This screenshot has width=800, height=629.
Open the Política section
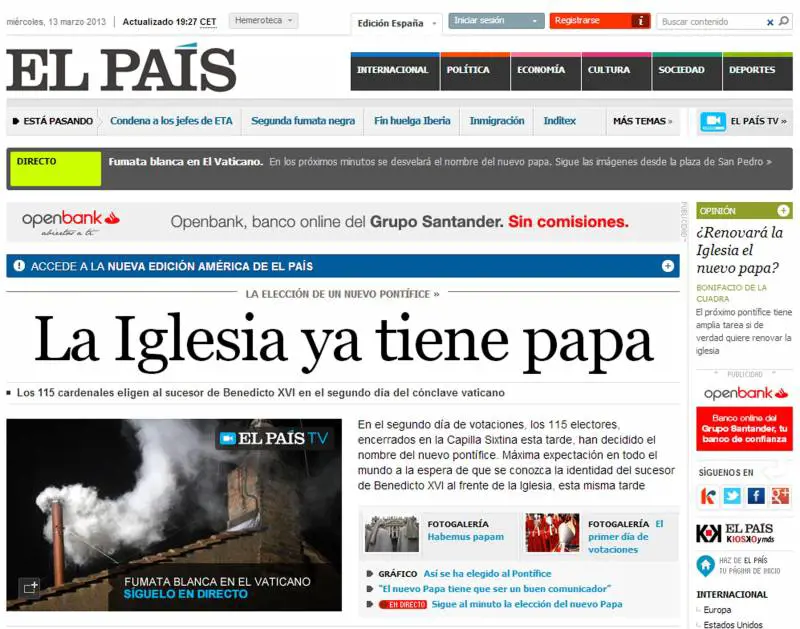tap(475, 71)
